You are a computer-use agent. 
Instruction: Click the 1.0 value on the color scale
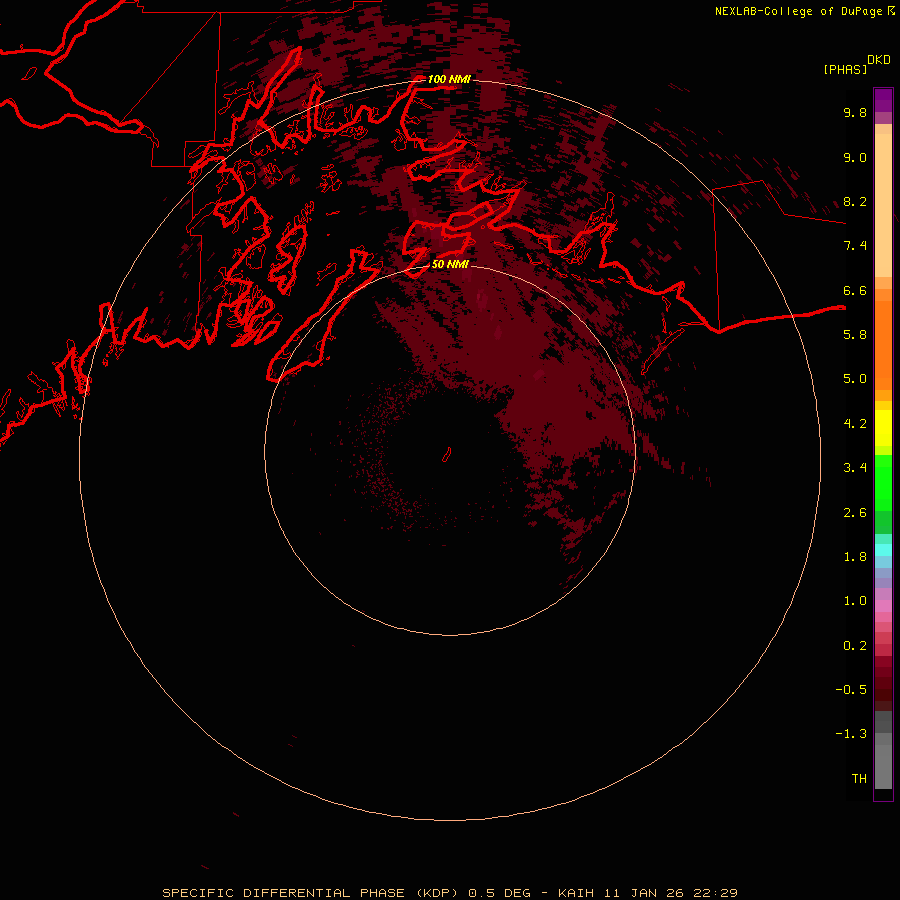pos(855,601)
